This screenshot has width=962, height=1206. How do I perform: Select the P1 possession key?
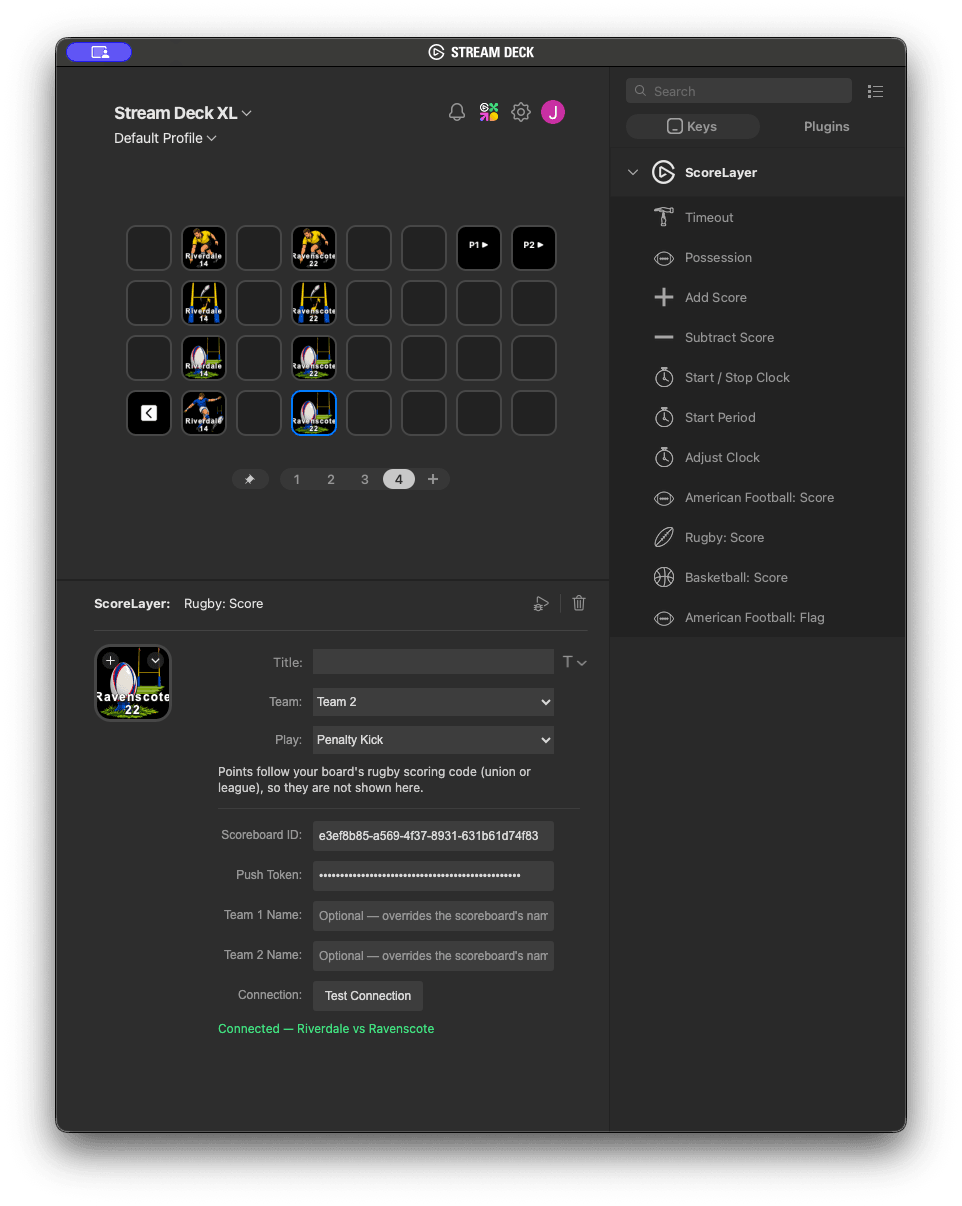(x=479, y=248)
